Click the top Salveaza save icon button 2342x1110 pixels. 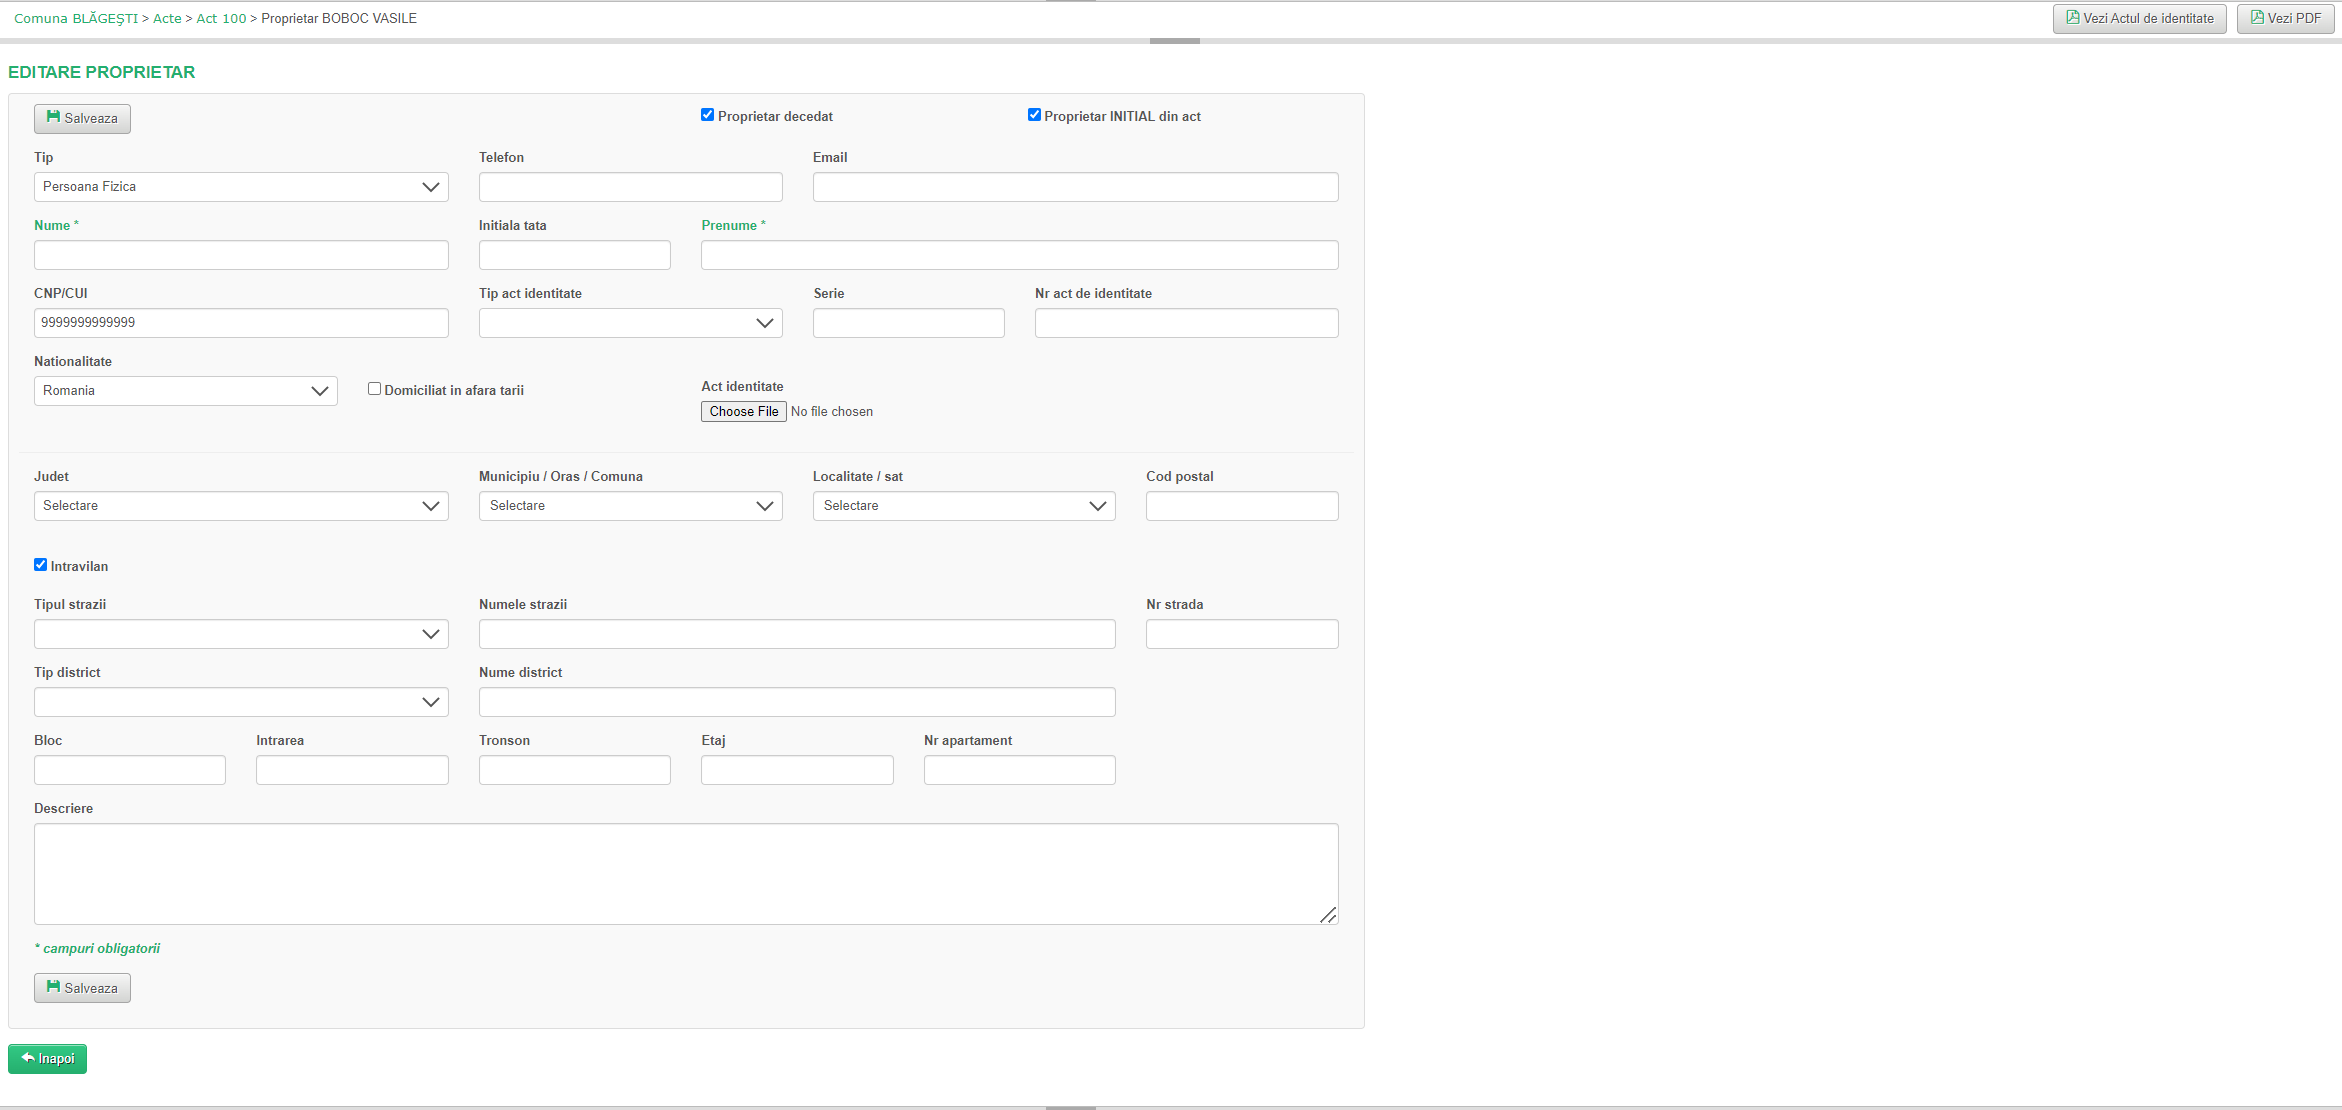coord(82,118)
